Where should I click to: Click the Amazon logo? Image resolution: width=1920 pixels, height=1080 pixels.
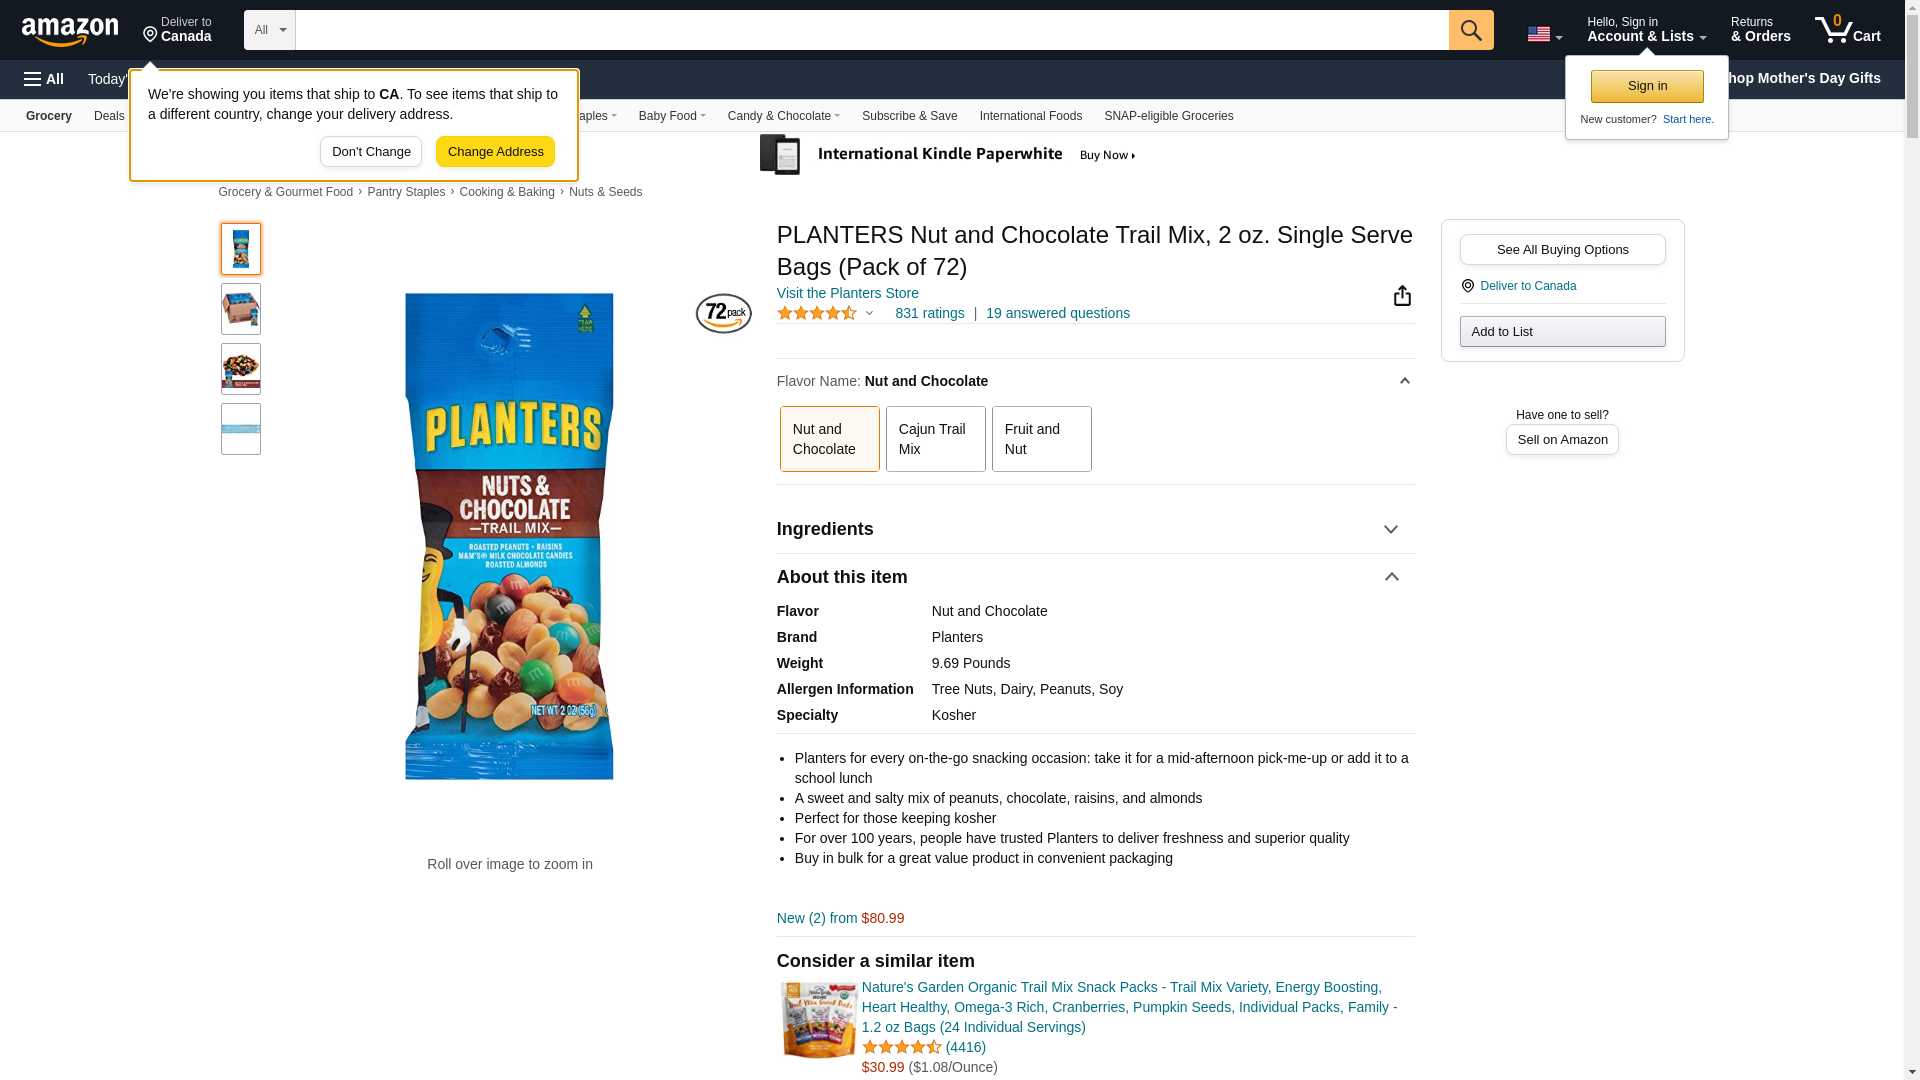[70, 31]
